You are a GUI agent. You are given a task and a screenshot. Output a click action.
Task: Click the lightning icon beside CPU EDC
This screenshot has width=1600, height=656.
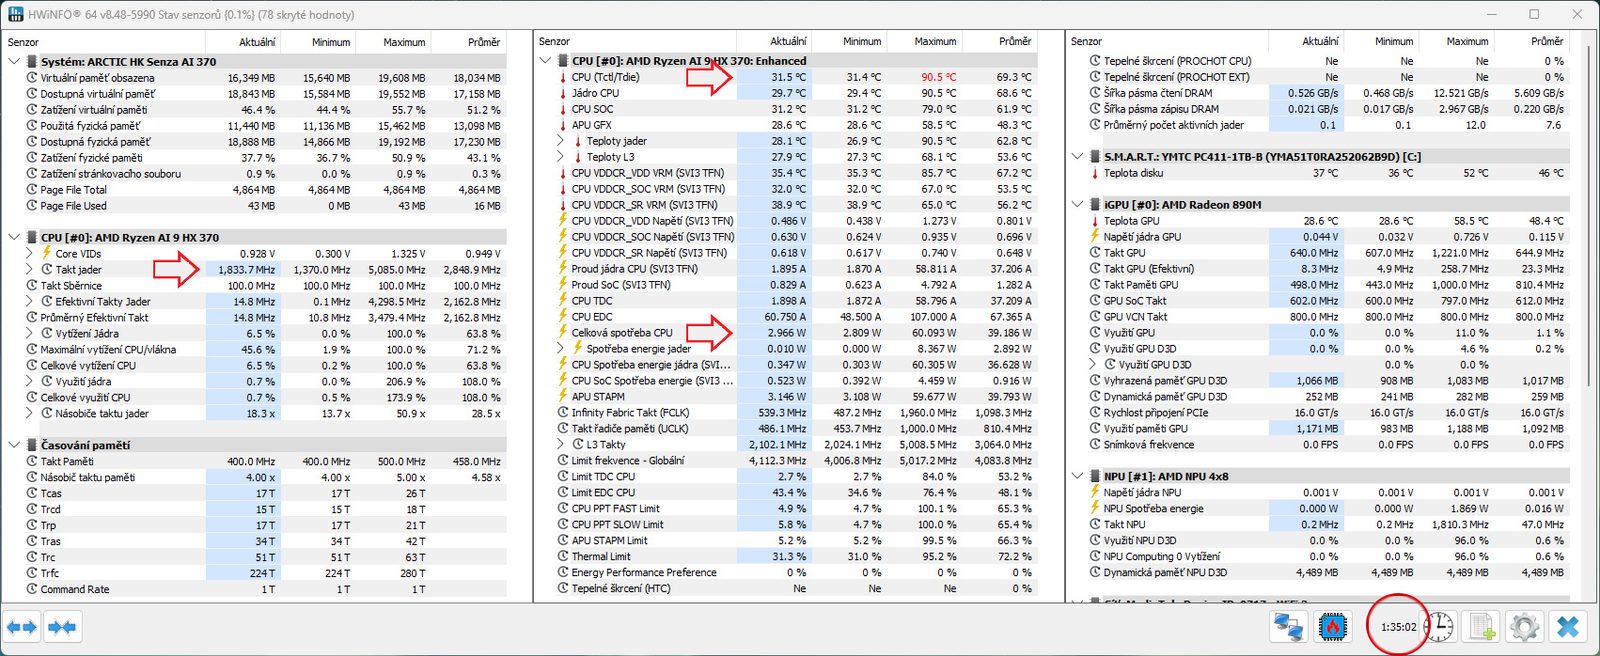pos(563,317)
